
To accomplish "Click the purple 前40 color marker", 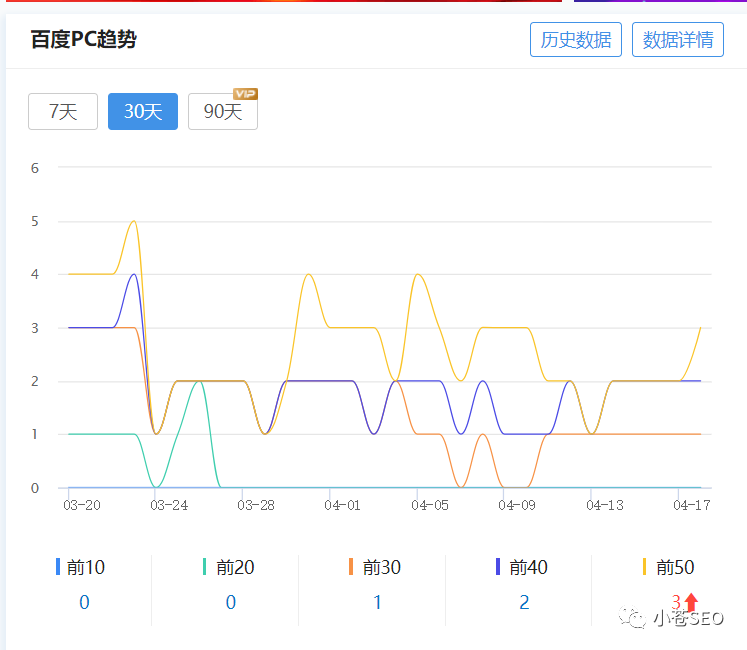I will click(498, 567).
